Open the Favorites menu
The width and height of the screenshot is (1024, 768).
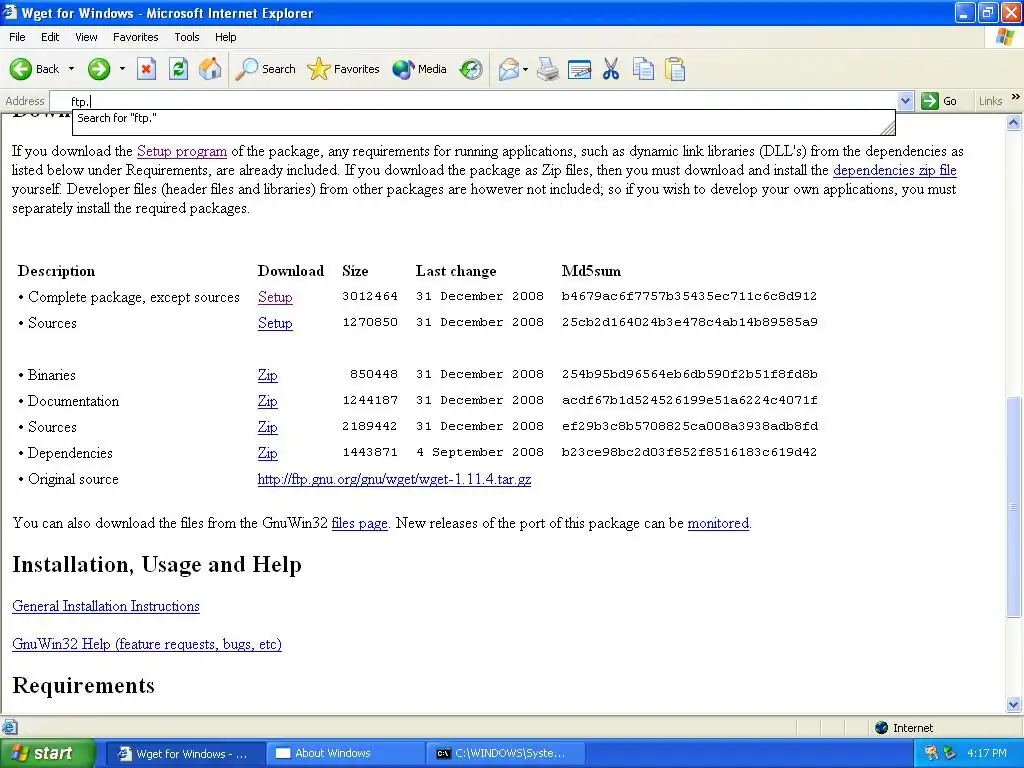(x=135, y=37)
